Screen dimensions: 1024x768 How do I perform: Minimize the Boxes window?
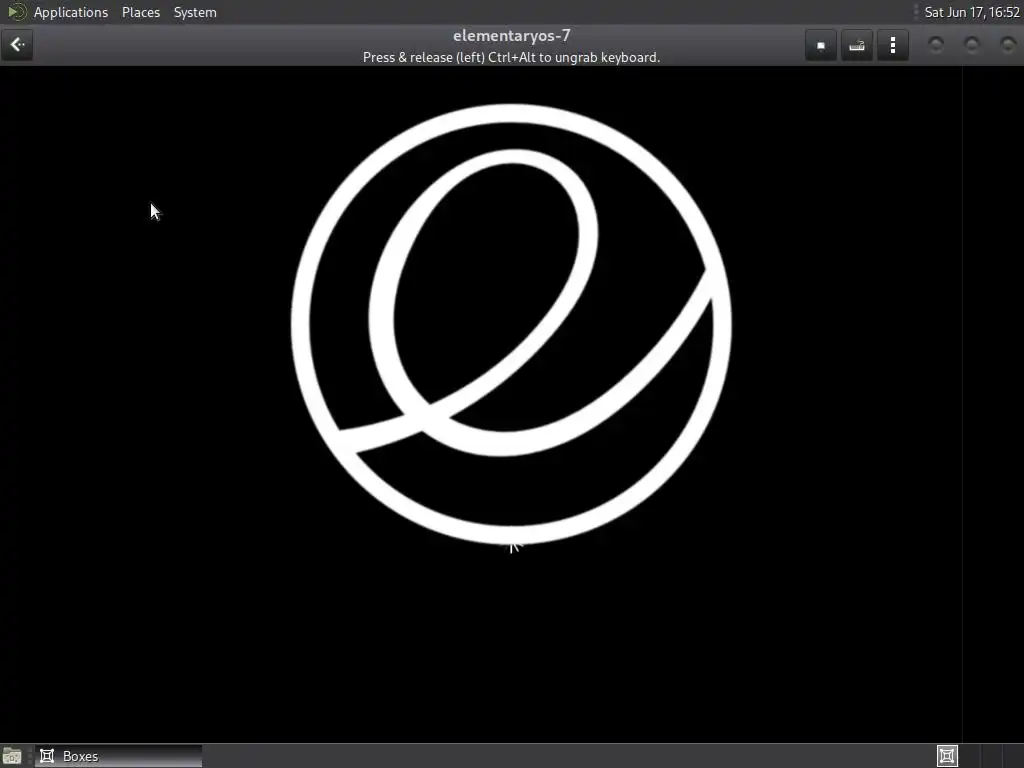[936, 44]
